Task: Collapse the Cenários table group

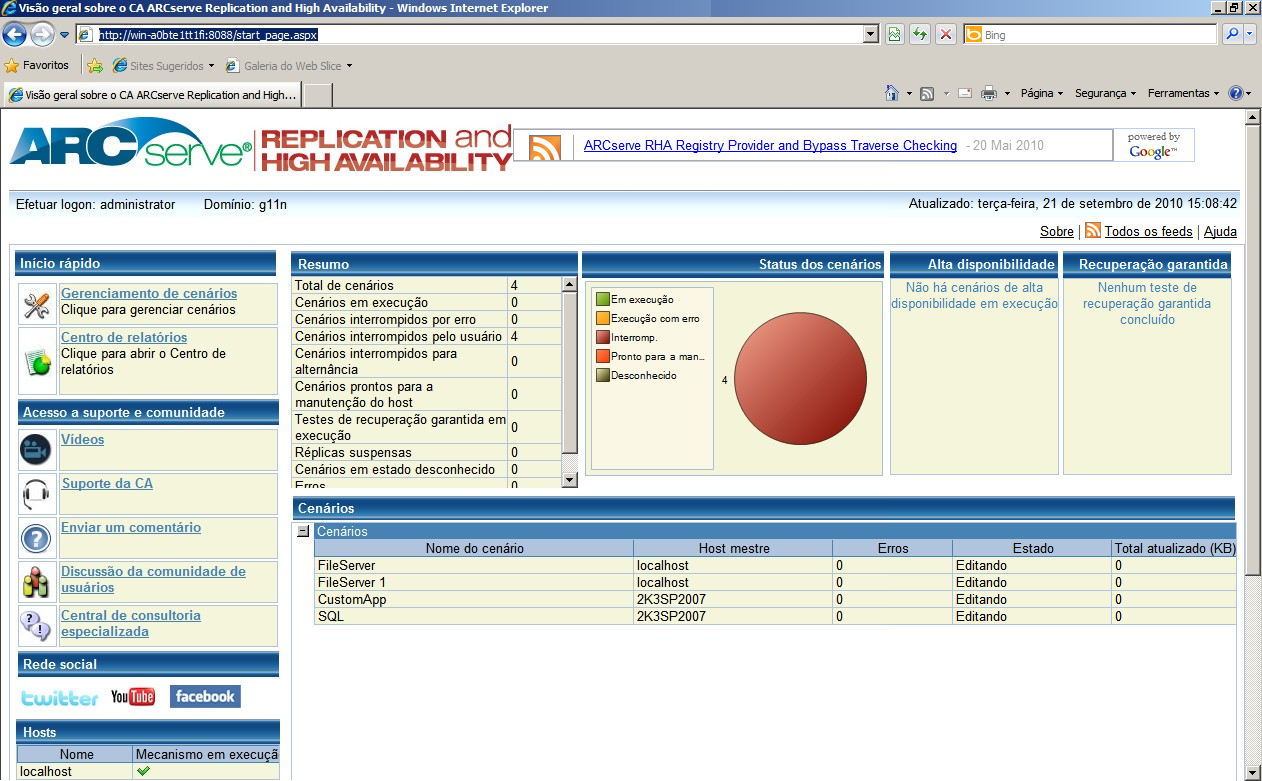Action: click(303, 532)
